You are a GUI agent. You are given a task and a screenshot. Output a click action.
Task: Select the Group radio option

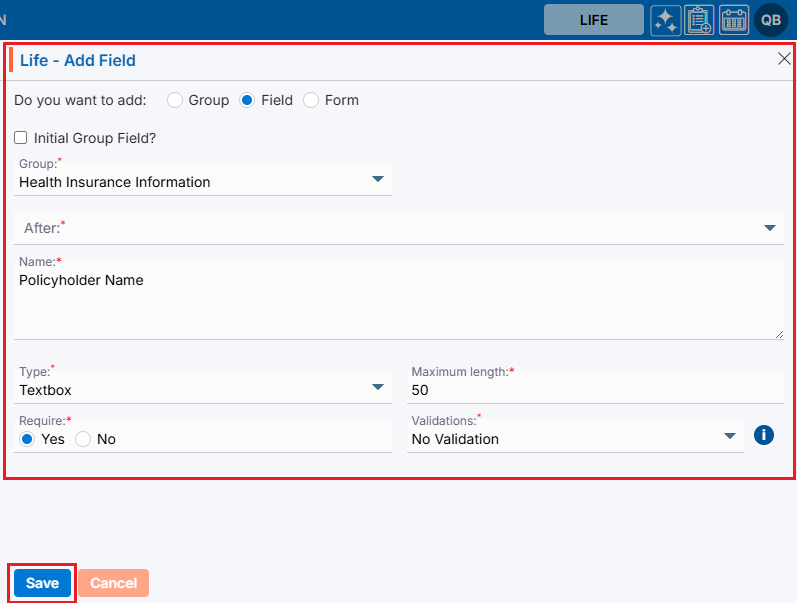pos(175,100)
